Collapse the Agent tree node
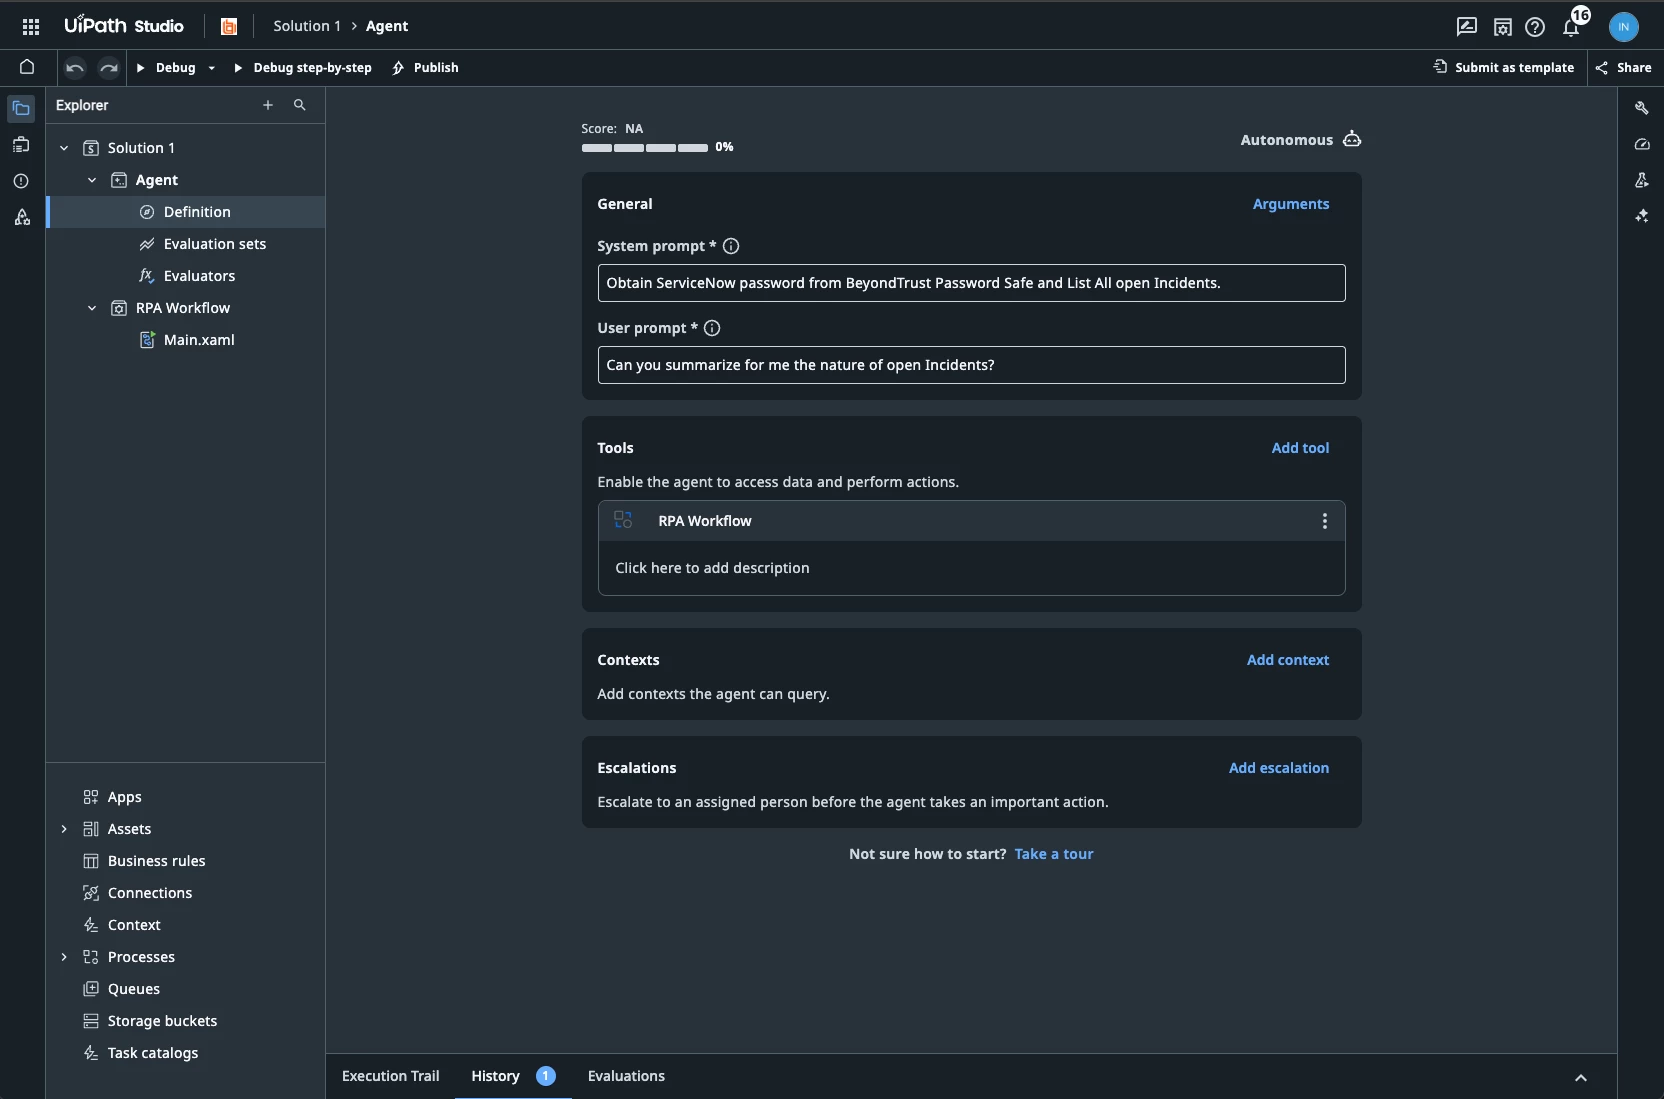 point(92,180)
